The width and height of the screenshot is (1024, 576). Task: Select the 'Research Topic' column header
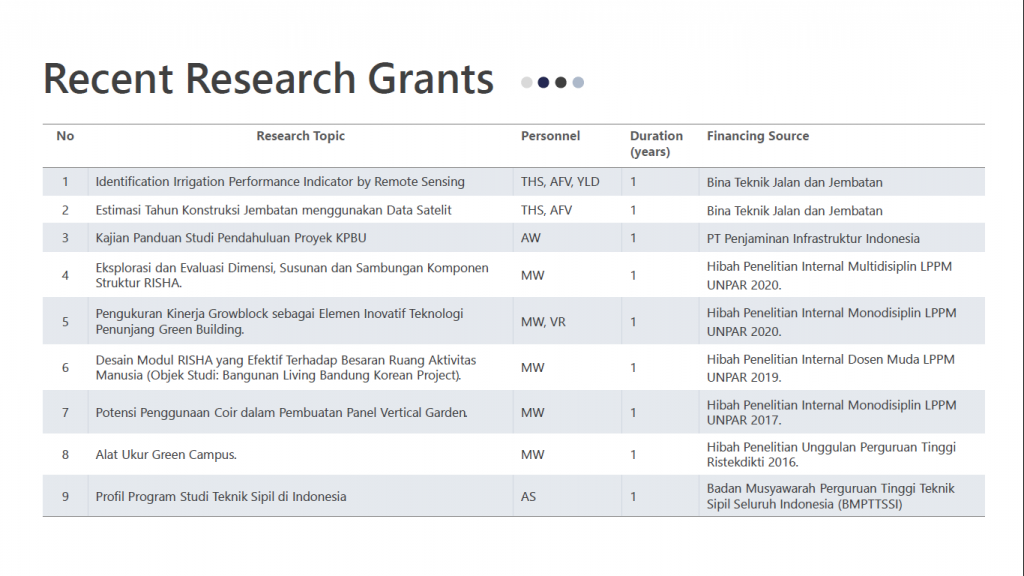(300, 136)
